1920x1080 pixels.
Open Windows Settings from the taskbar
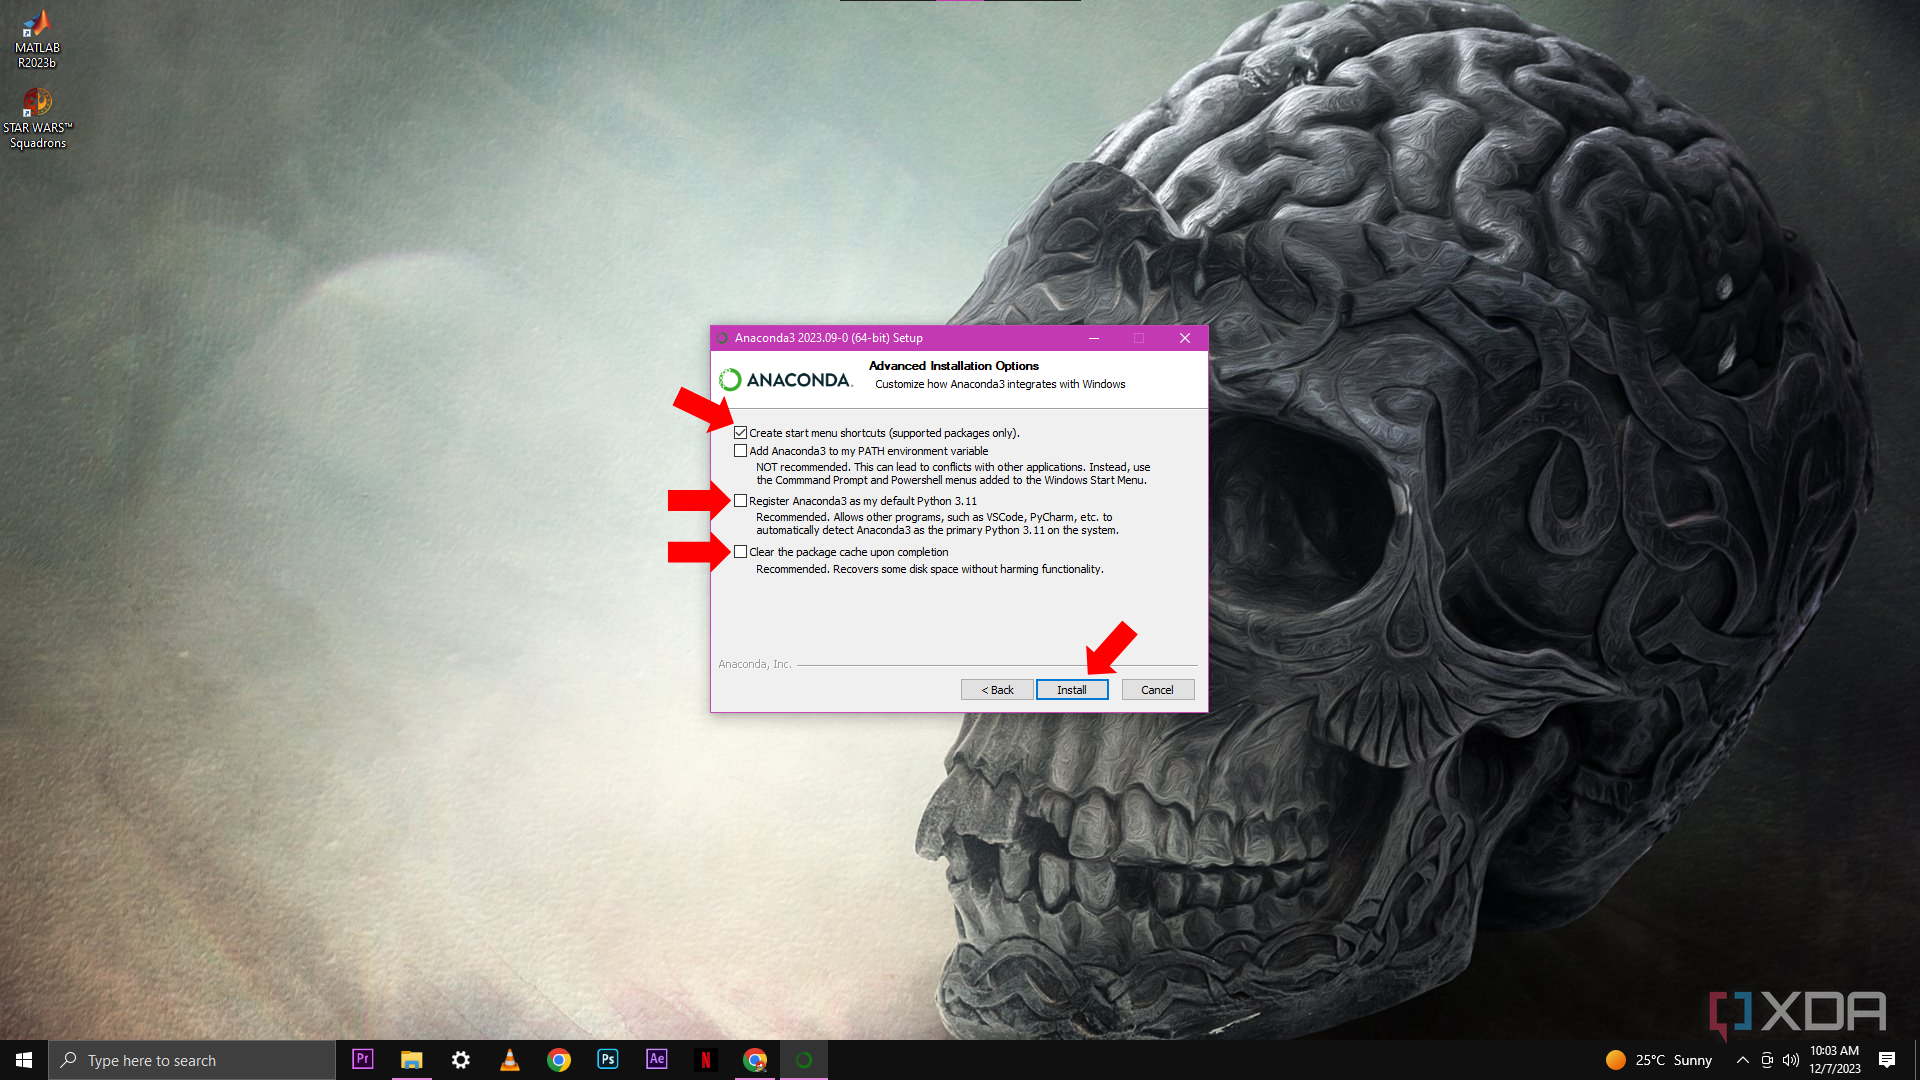point(460,1060)
